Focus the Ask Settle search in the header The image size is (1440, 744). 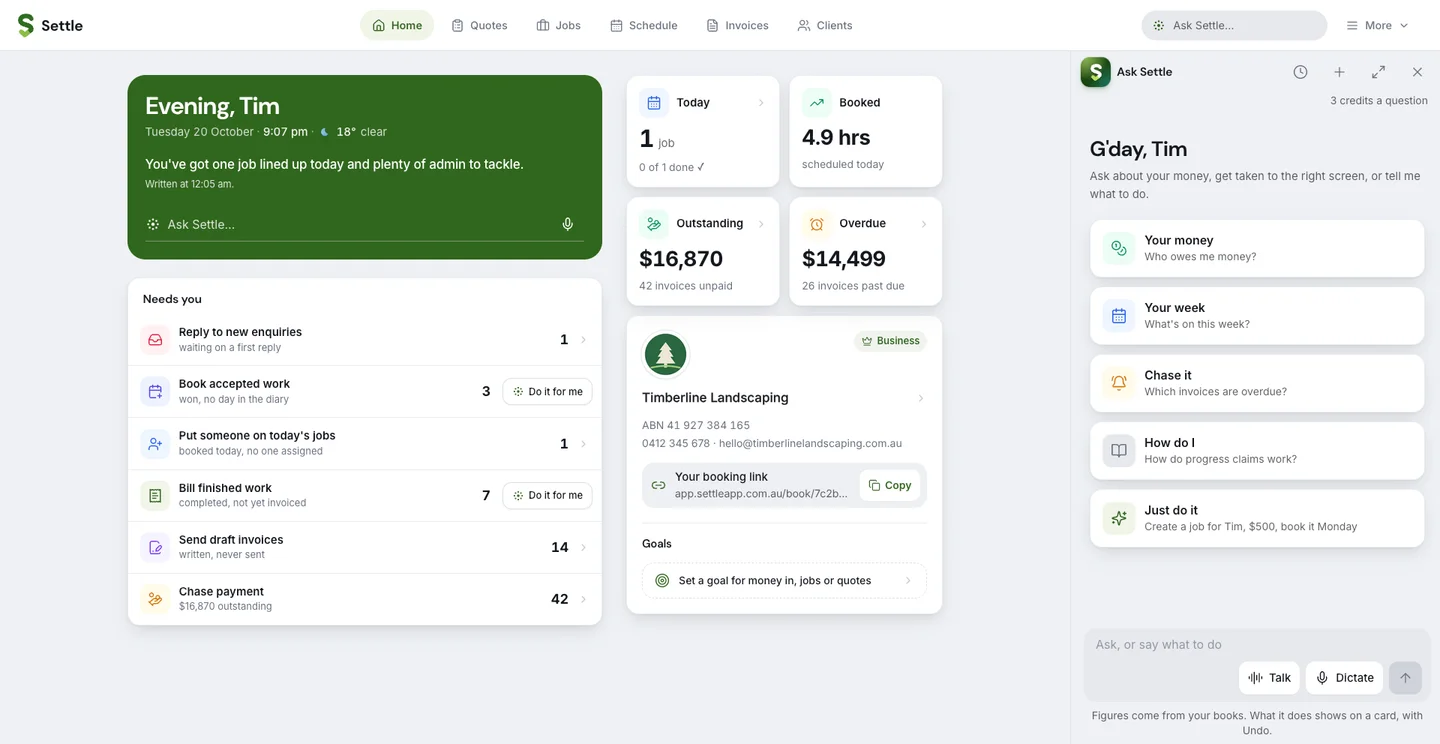pyautogui.click(x=1234, y=25)
